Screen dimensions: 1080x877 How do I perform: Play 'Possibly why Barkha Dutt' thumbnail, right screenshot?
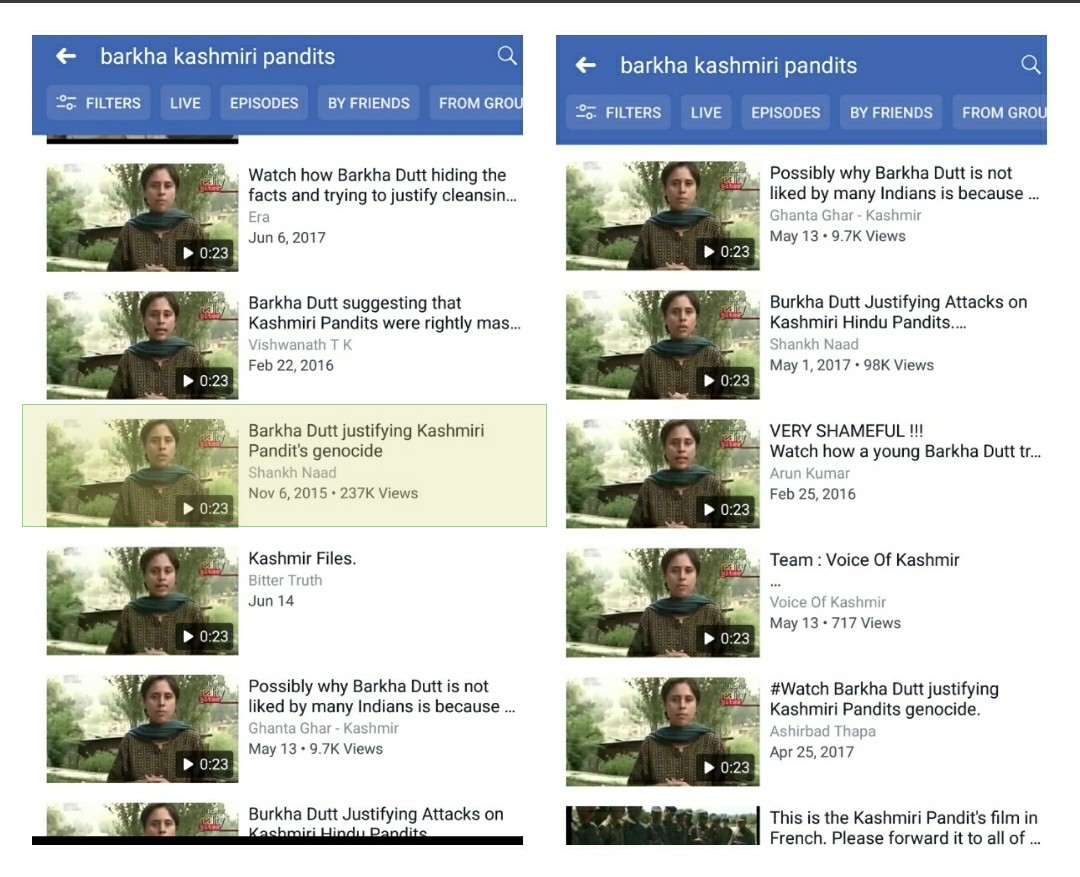663,216
